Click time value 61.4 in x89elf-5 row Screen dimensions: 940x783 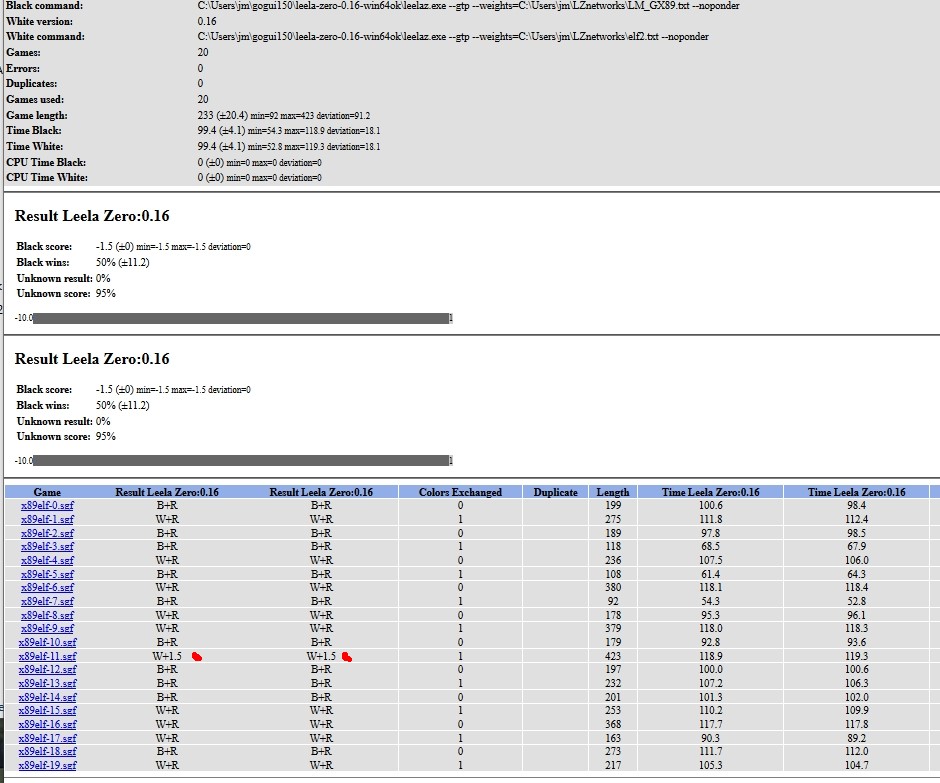(710, 574)
